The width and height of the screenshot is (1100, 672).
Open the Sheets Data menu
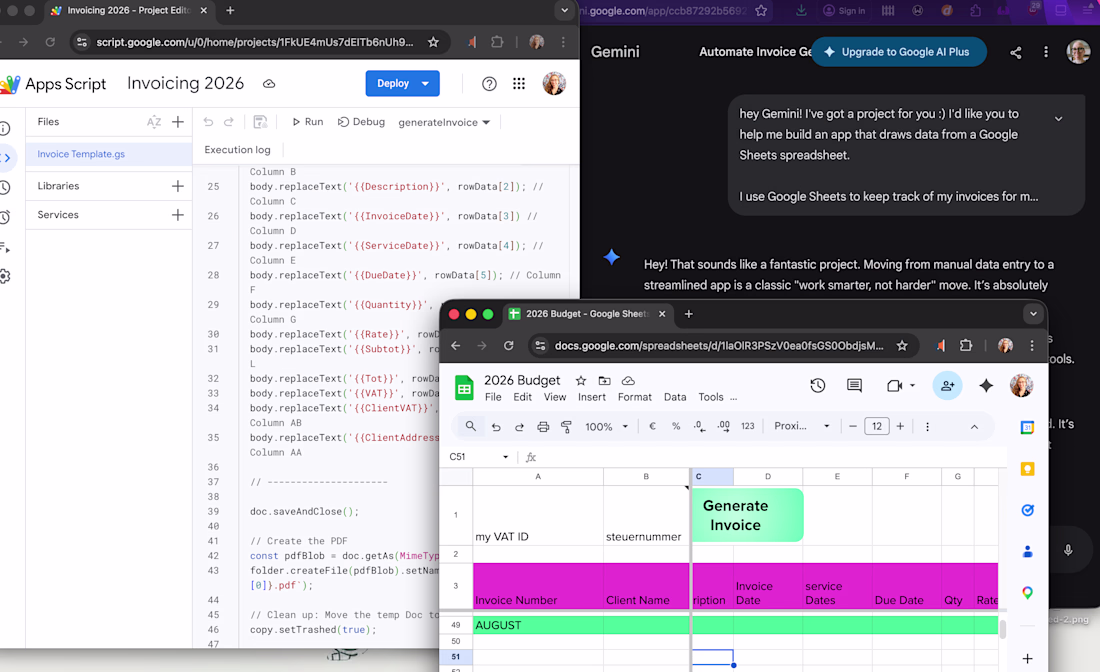[x=675, y=397]
